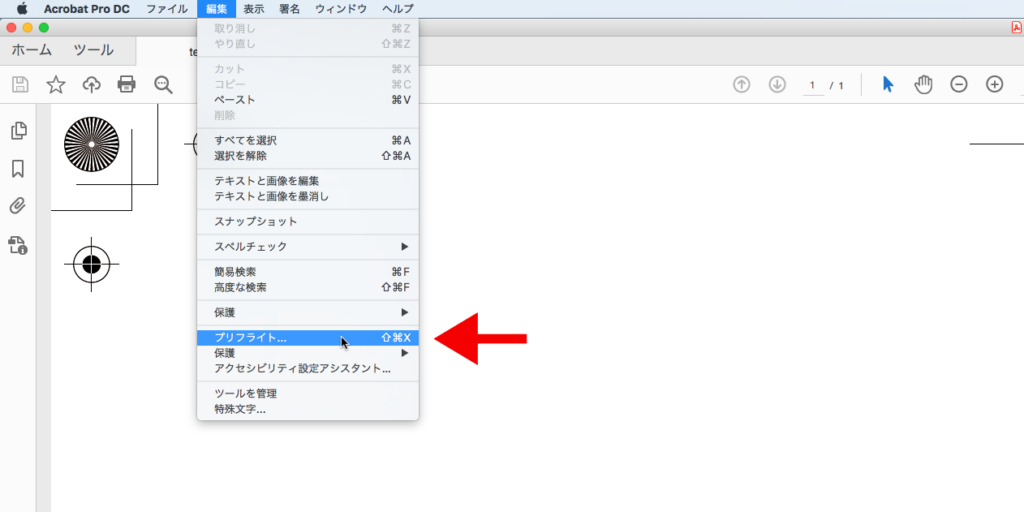Zoom in with the plus icon
Viewport: 1024px width, 512px height.
[995, 84]
